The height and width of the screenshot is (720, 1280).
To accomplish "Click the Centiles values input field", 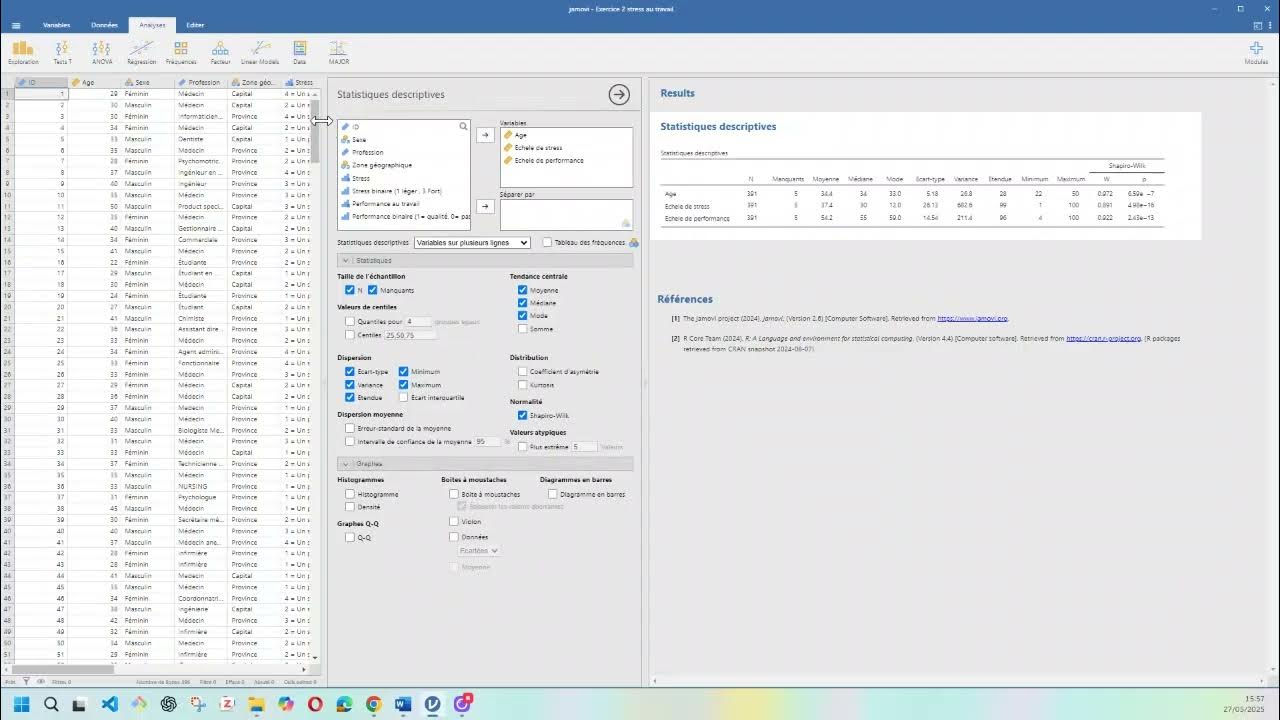I will pyautogui.click(x=409, y=335).
